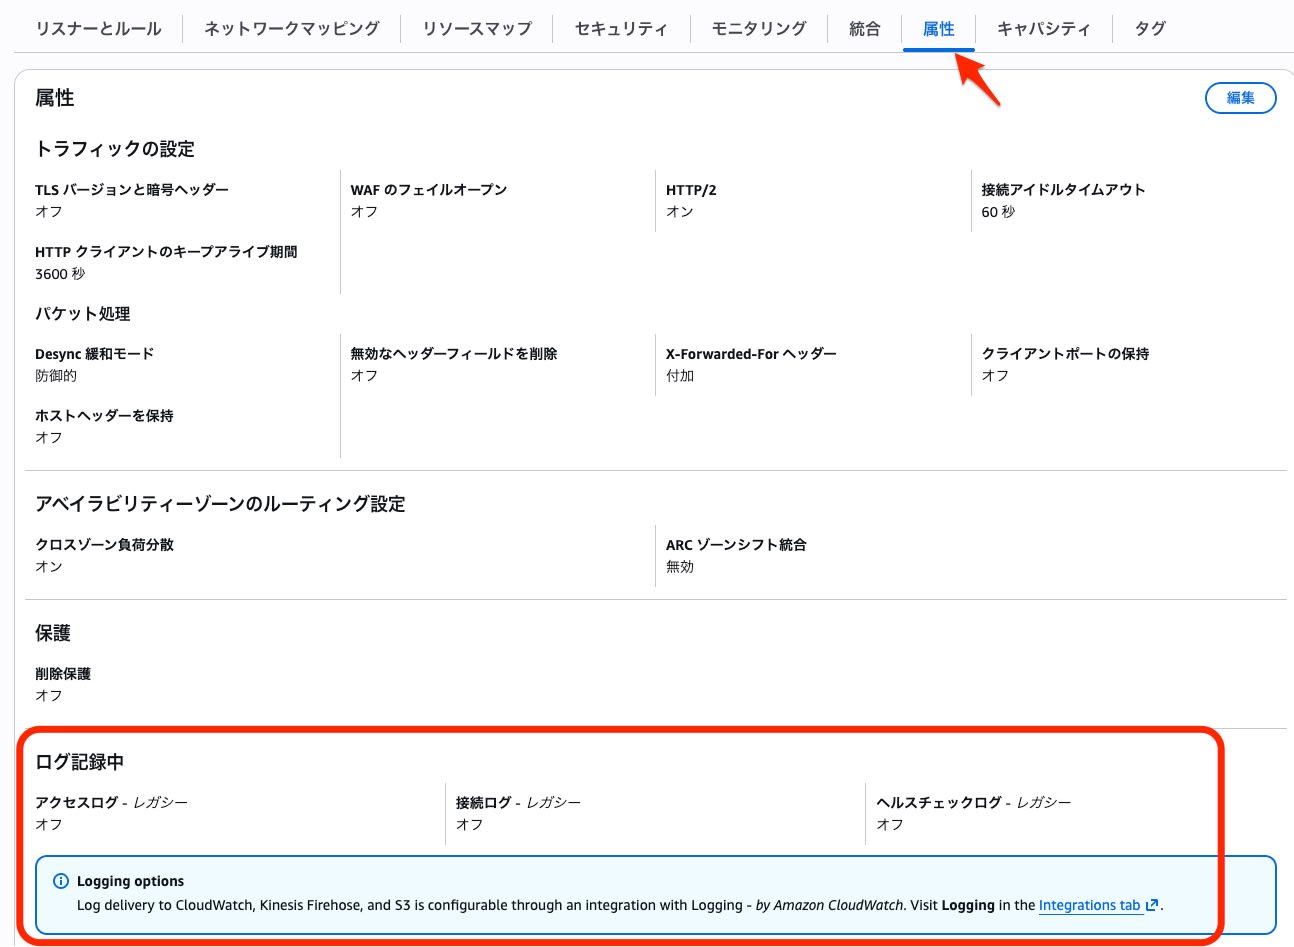1294x947 pixels.
Task: Click the オフ value under 削除保護
Action: (x=49, y=696)
